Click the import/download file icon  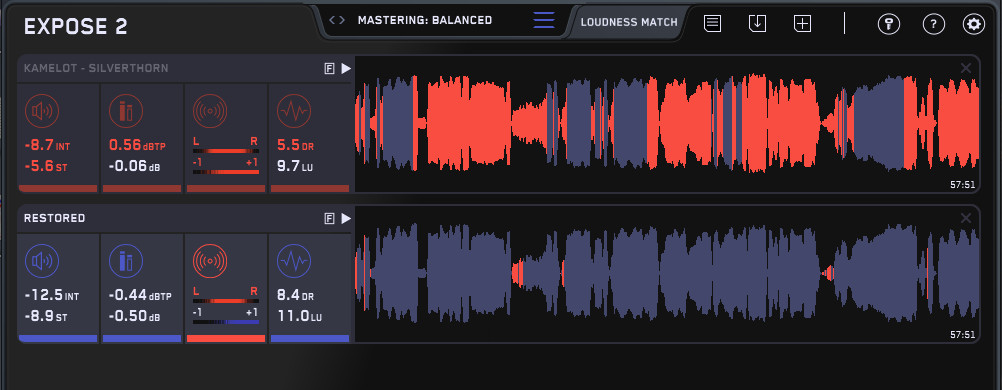757,24
